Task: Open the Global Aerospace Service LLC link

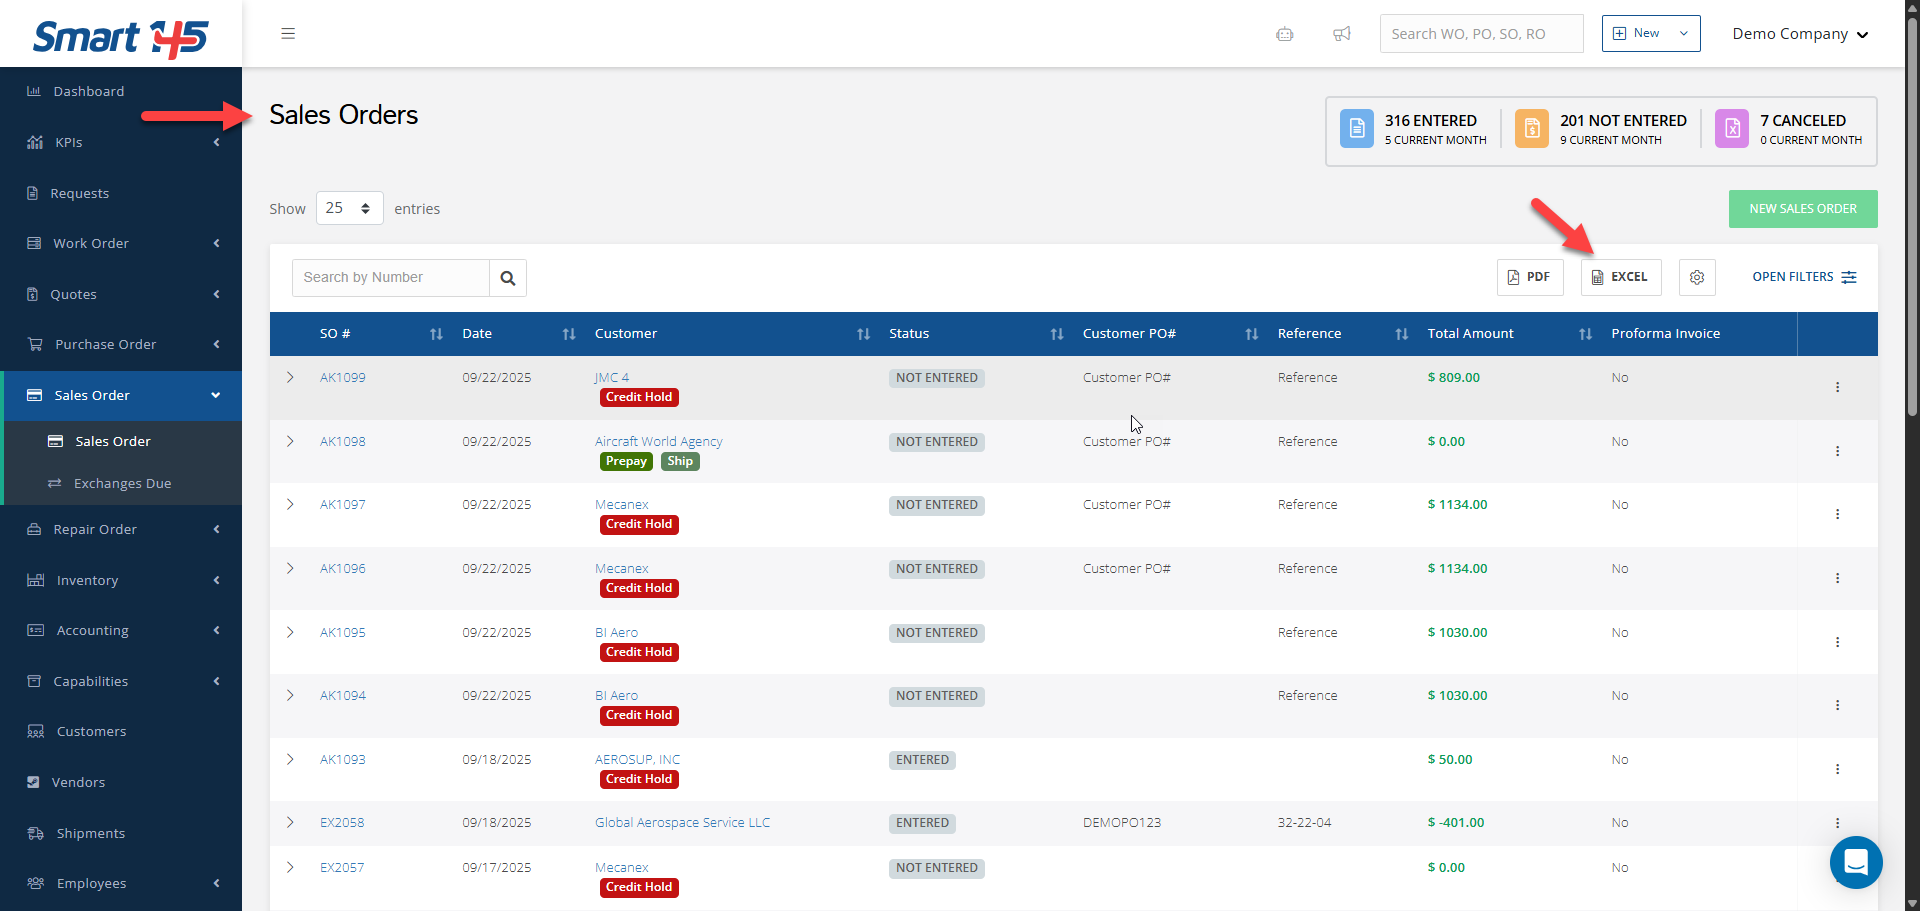Action: point(682,822)
